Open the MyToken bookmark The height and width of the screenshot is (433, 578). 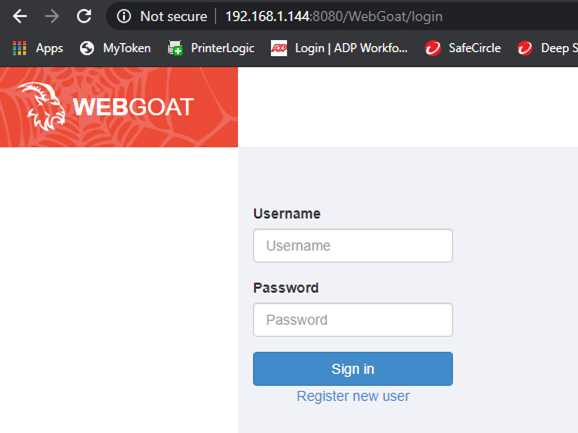tap(115, 48)
